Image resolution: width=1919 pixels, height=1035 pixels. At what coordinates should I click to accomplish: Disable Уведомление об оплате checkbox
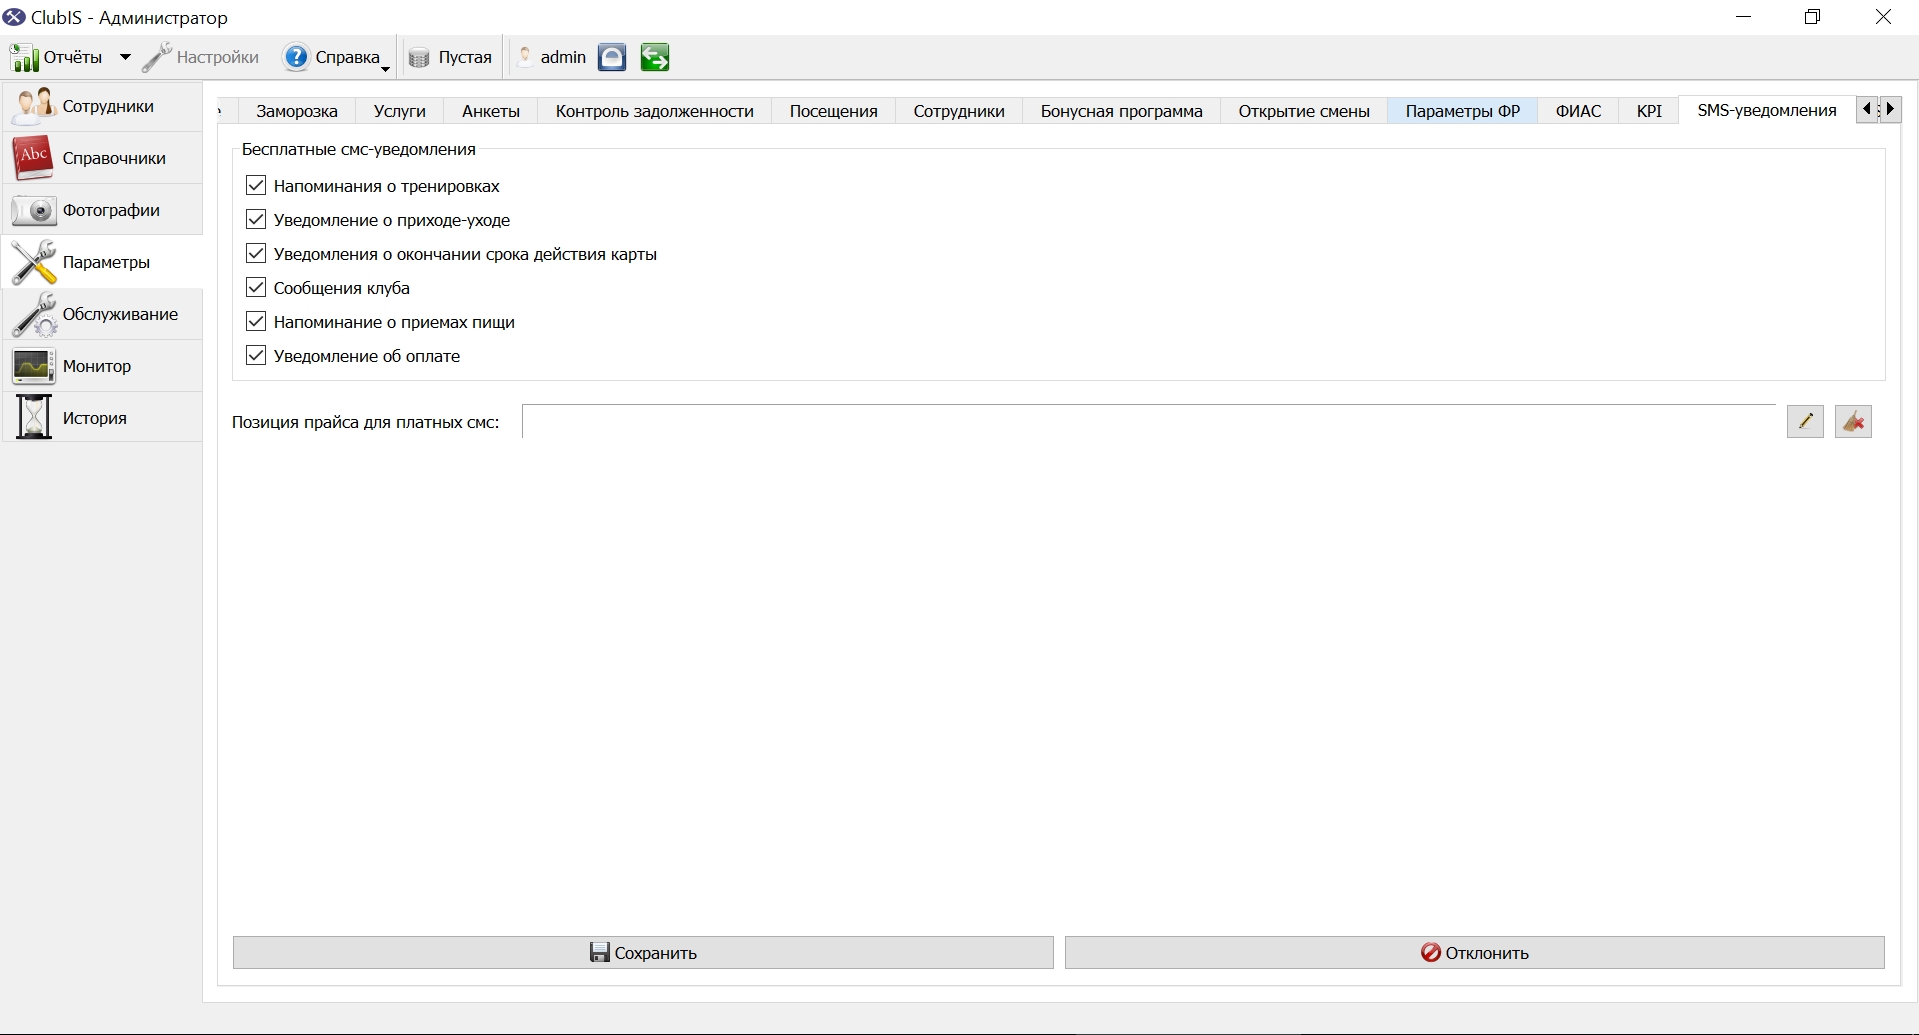256,356
